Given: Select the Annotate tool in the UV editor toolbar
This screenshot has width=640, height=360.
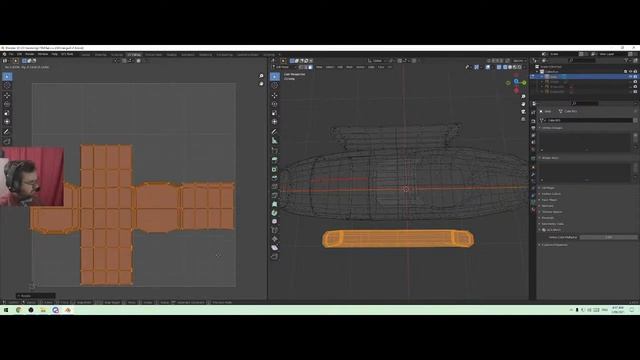Looking at the screenshot, I should pos(7,132).
